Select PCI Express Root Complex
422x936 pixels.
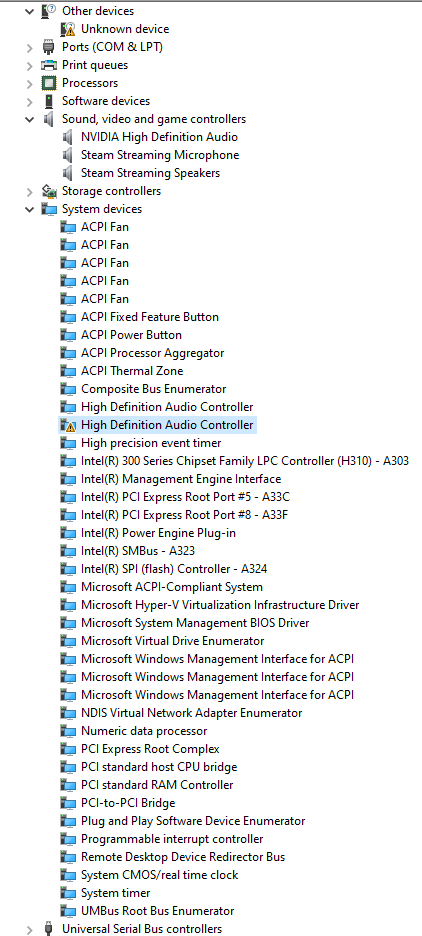tap(150, 749)
